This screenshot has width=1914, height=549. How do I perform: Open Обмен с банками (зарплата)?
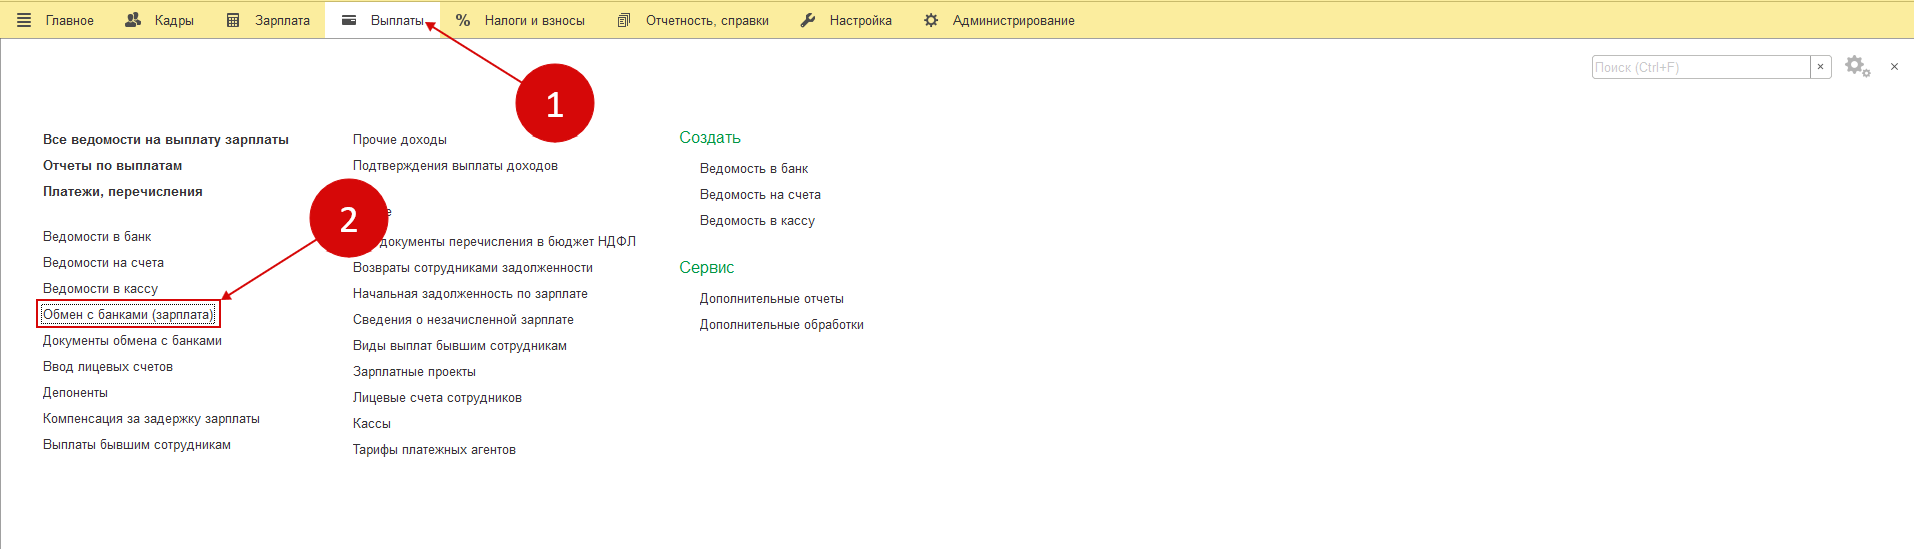(128, 315)
